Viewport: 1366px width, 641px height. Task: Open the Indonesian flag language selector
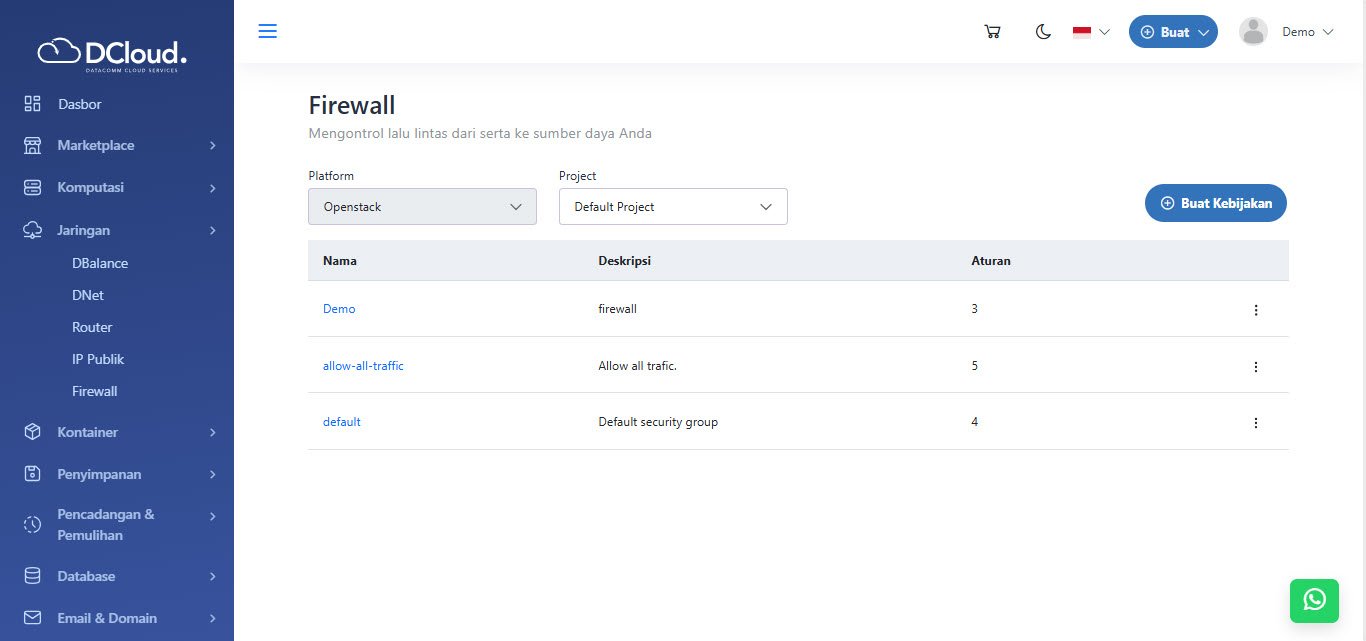[x=1091, y=32]
